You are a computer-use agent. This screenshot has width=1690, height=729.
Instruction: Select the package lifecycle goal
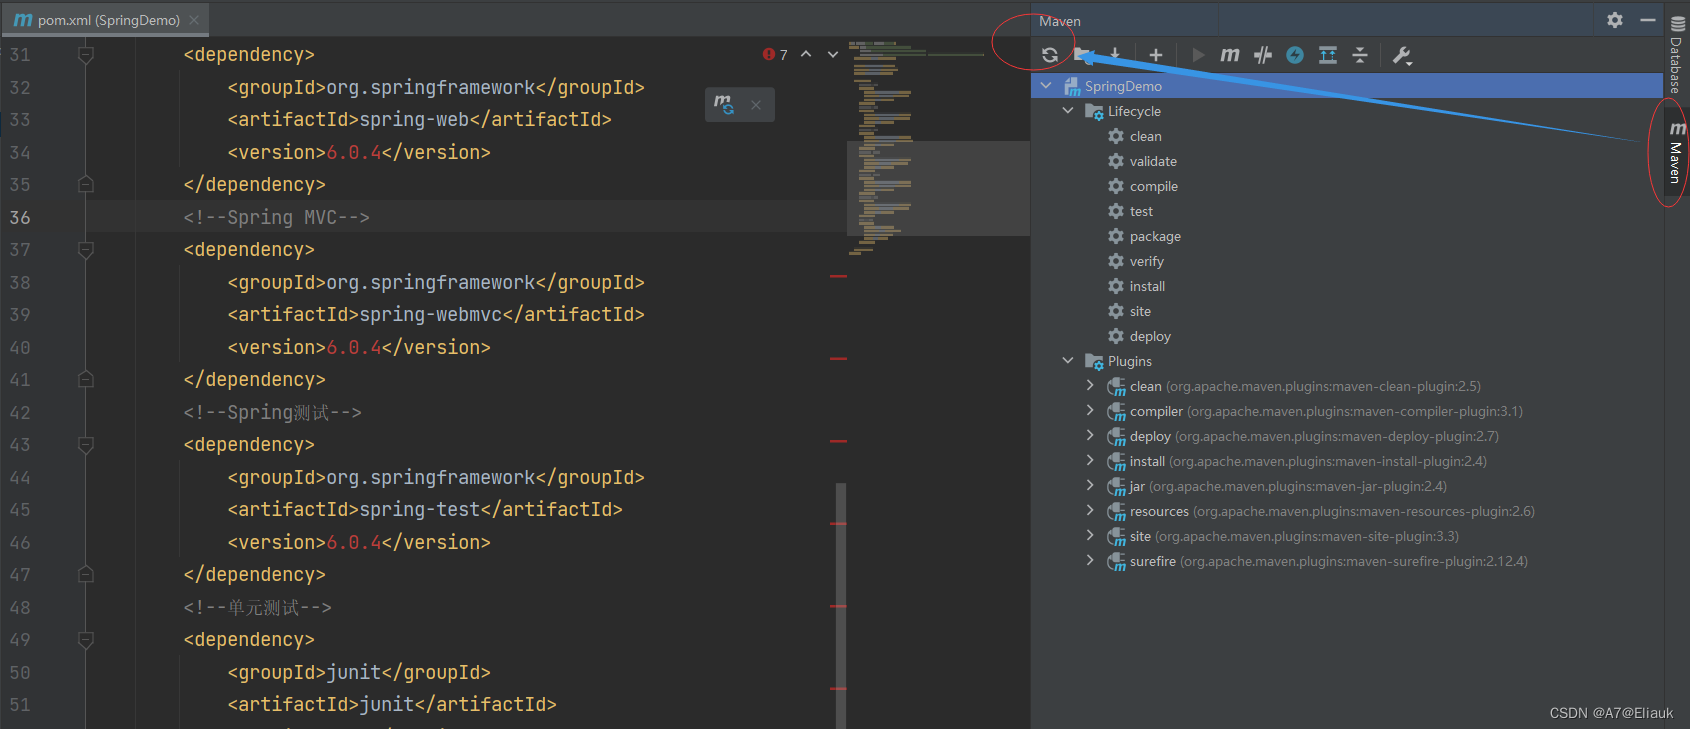point(1155,236)
